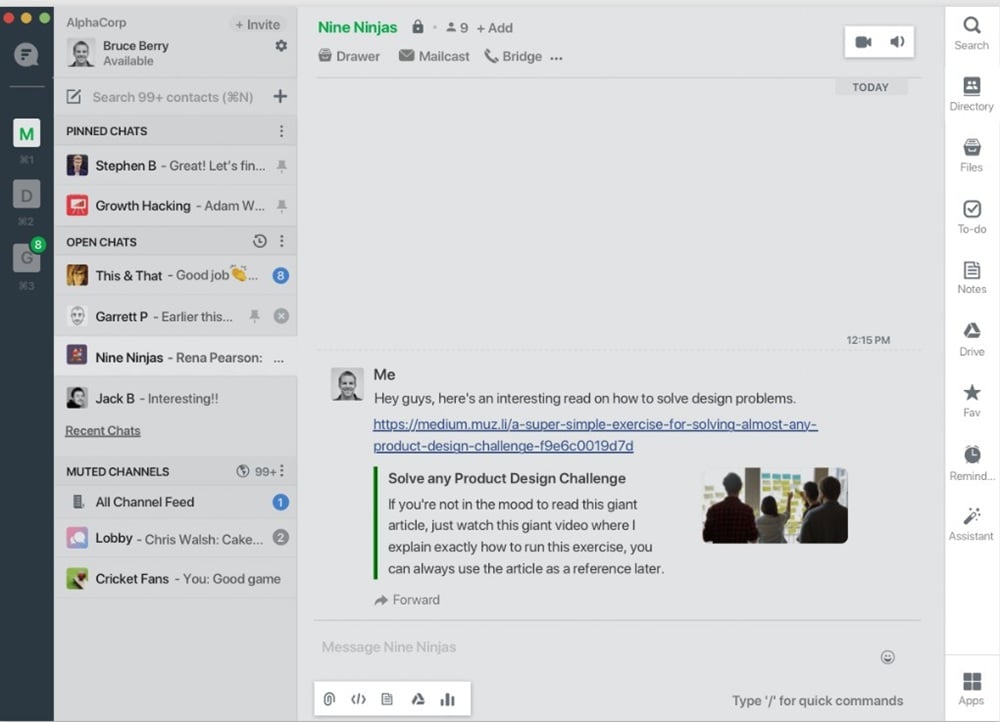Open the article preview thumbnail image
Screen dimensions: 1000x722
pos(775,505)
